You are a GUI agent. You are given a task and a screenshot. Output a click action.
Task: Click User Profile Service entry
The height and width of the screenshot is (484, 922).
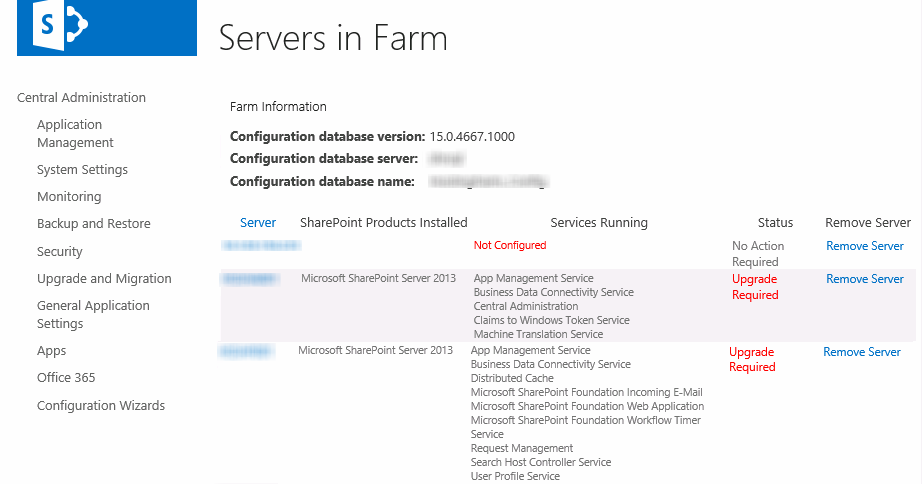pos(515,476)
